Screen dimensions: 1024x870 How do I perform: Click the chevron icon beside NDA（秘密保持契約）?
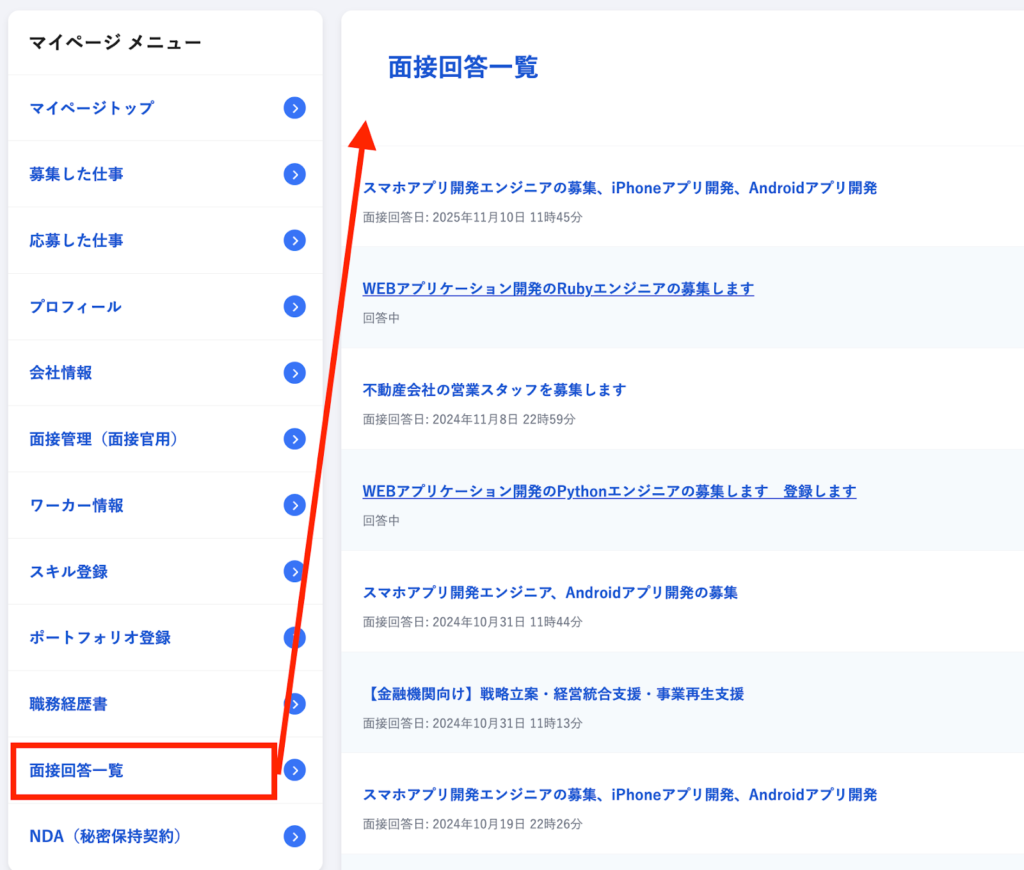(294, 836)
